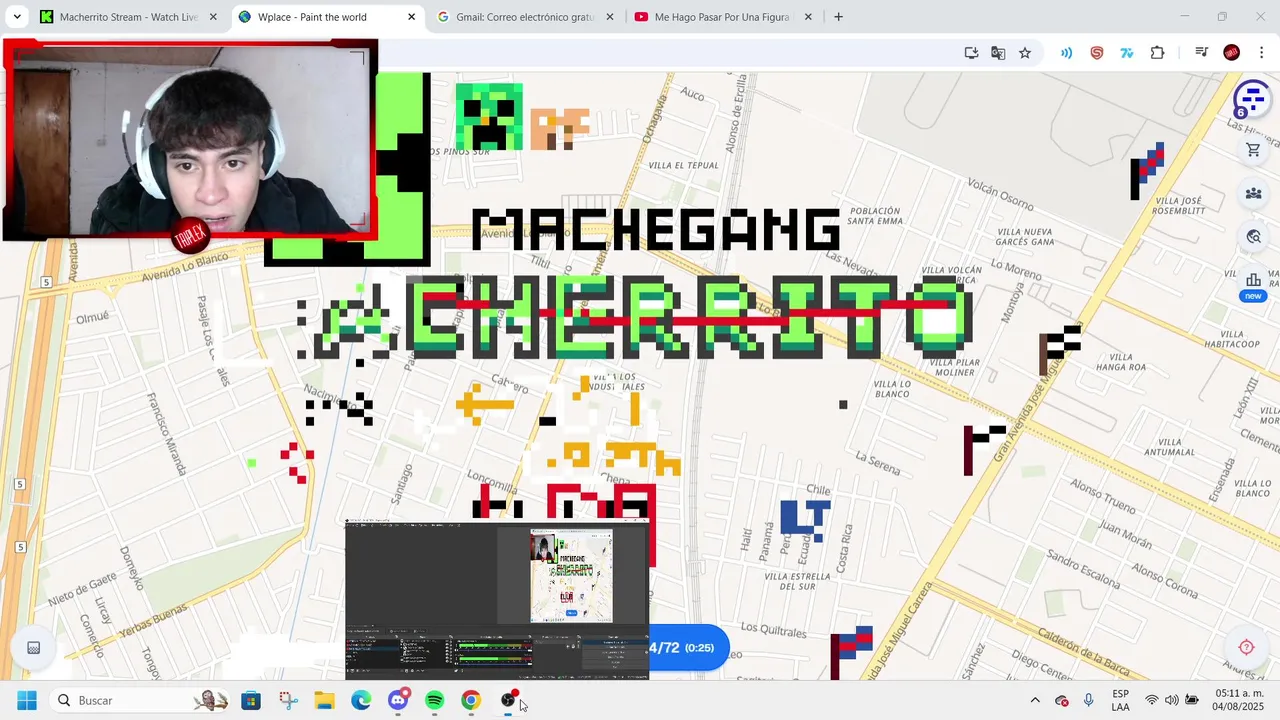Open the Chrome three-dot menu
Screen dimensions: 1280x720
coord(1261,53)
